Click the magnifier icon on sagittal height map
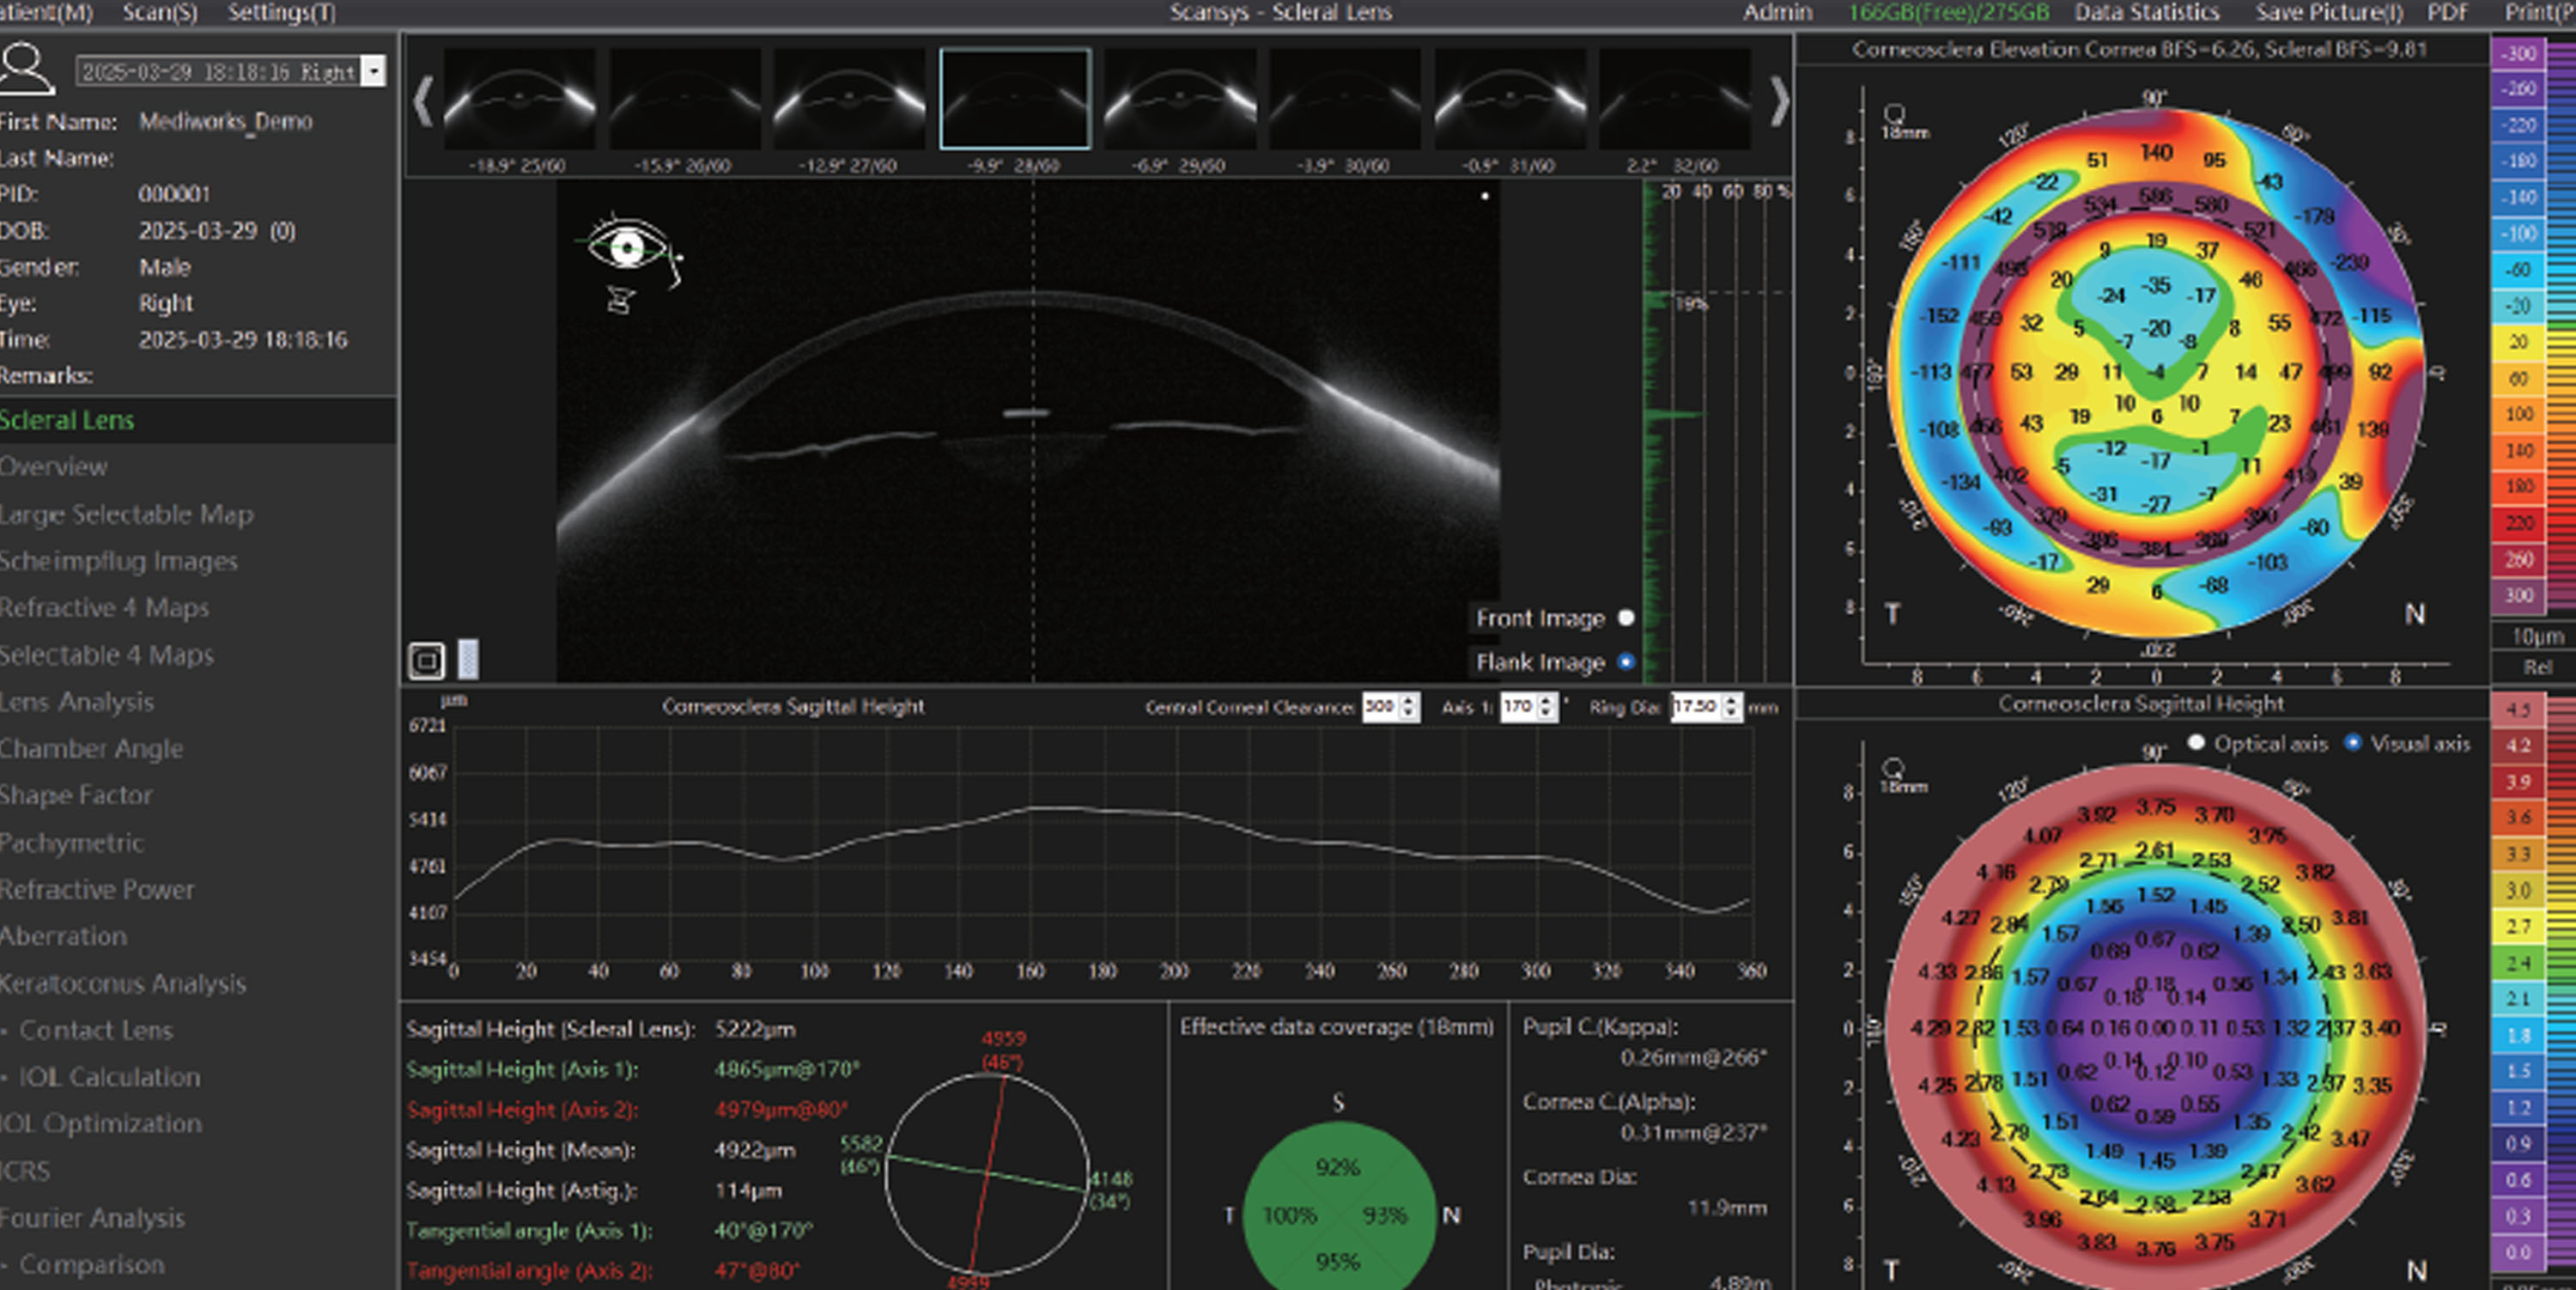The width and height of the screenshot is (2576, 1290). (1893, 768)
